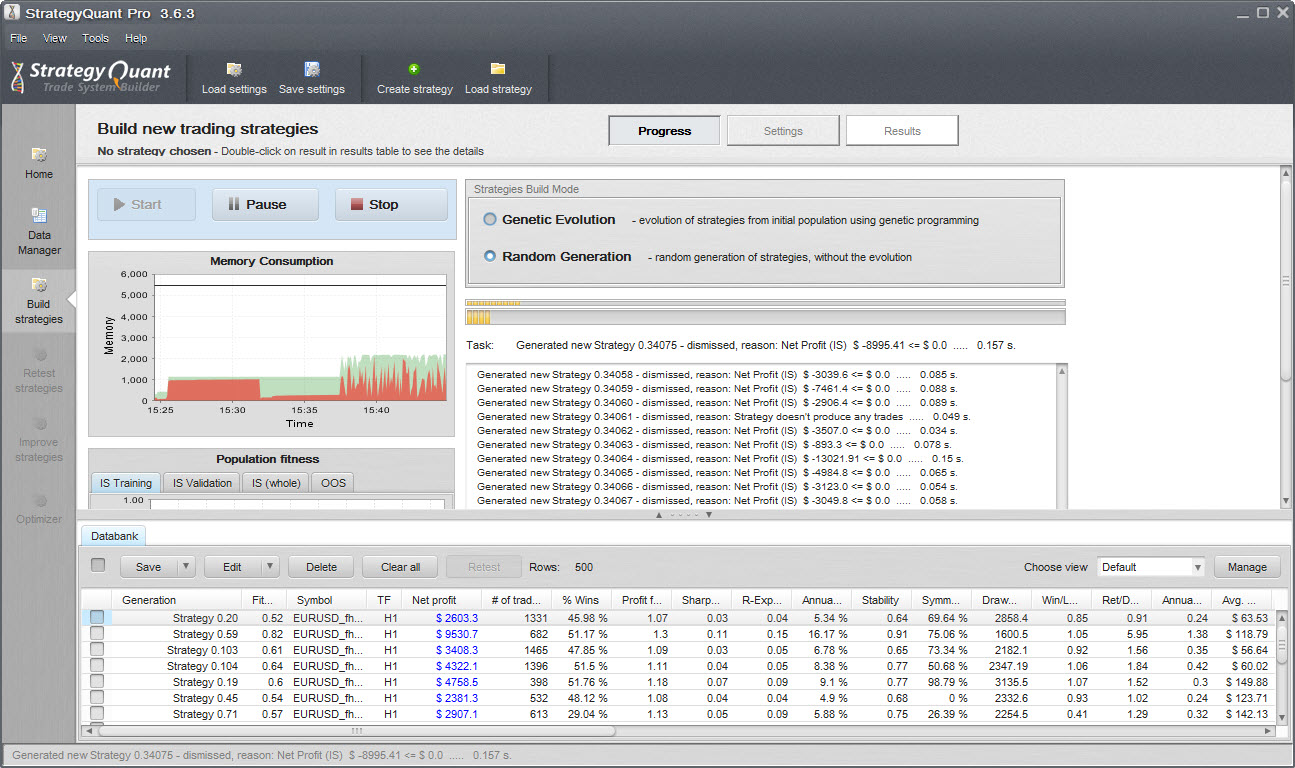The height and width of the screenshot is (768, 1295).
Task: Click the log list vertical scrollbar
Action: (x=1061, y=436)
